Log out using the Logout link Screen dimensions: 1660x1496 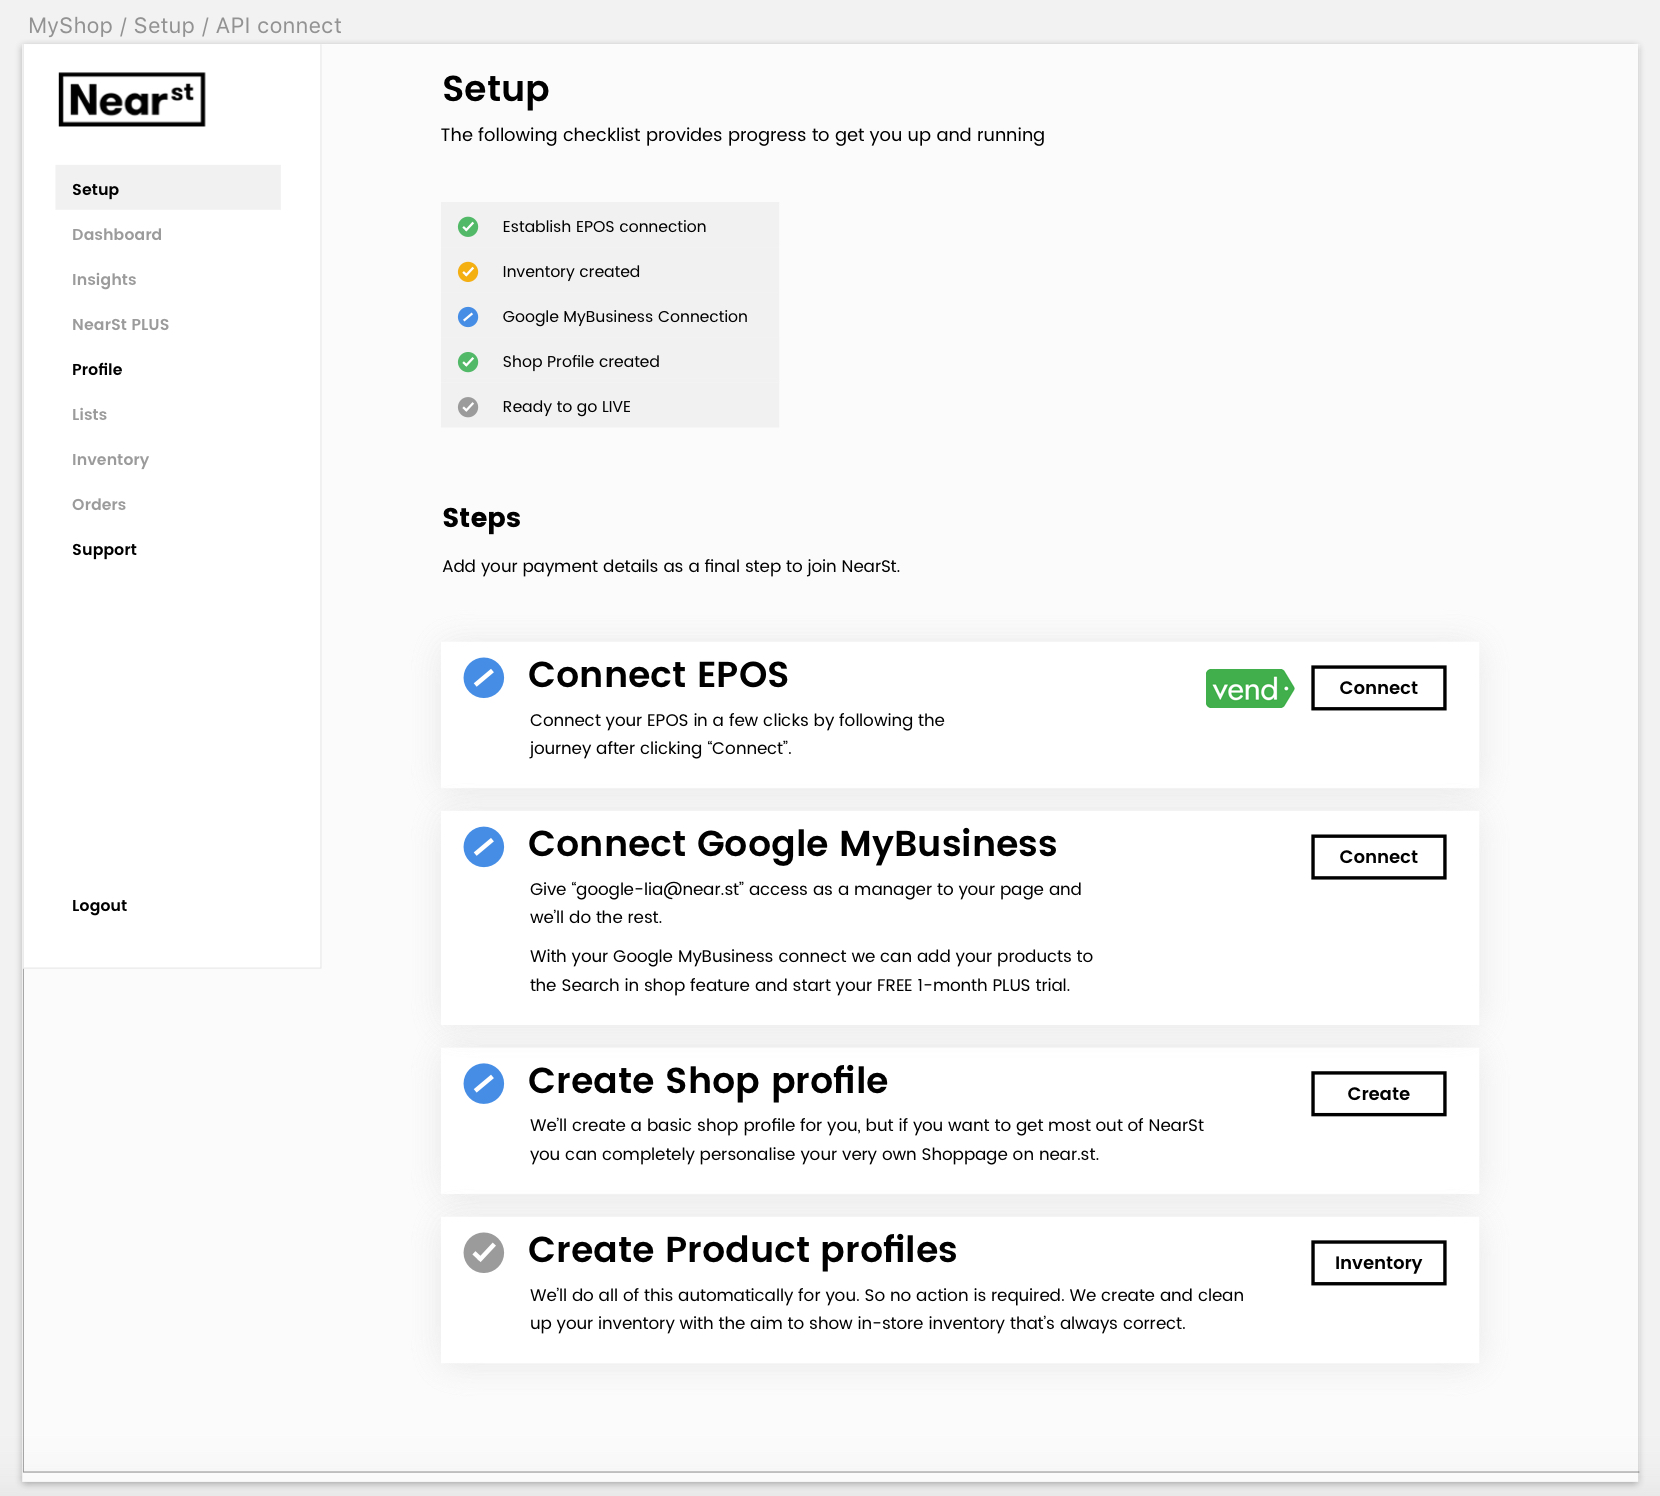99,906
